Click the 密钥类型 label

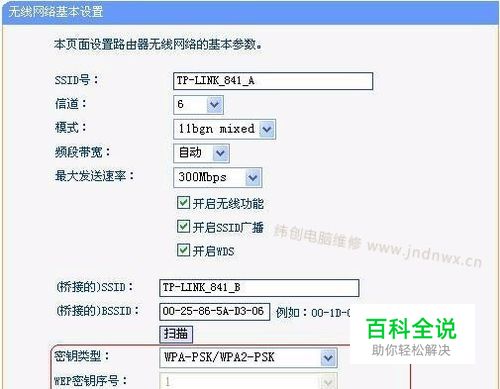[82, 356]
